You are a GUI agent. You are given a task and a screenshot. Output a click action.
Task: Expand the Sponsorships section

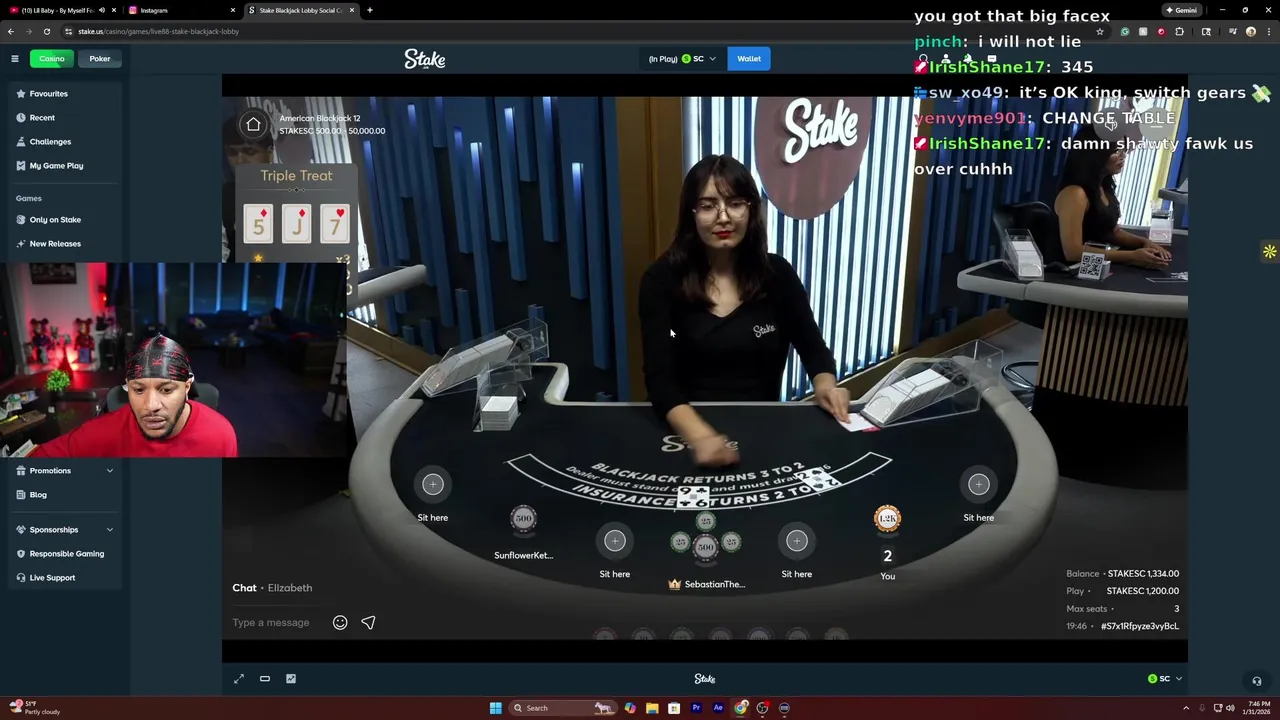click(x=64, y=530)
